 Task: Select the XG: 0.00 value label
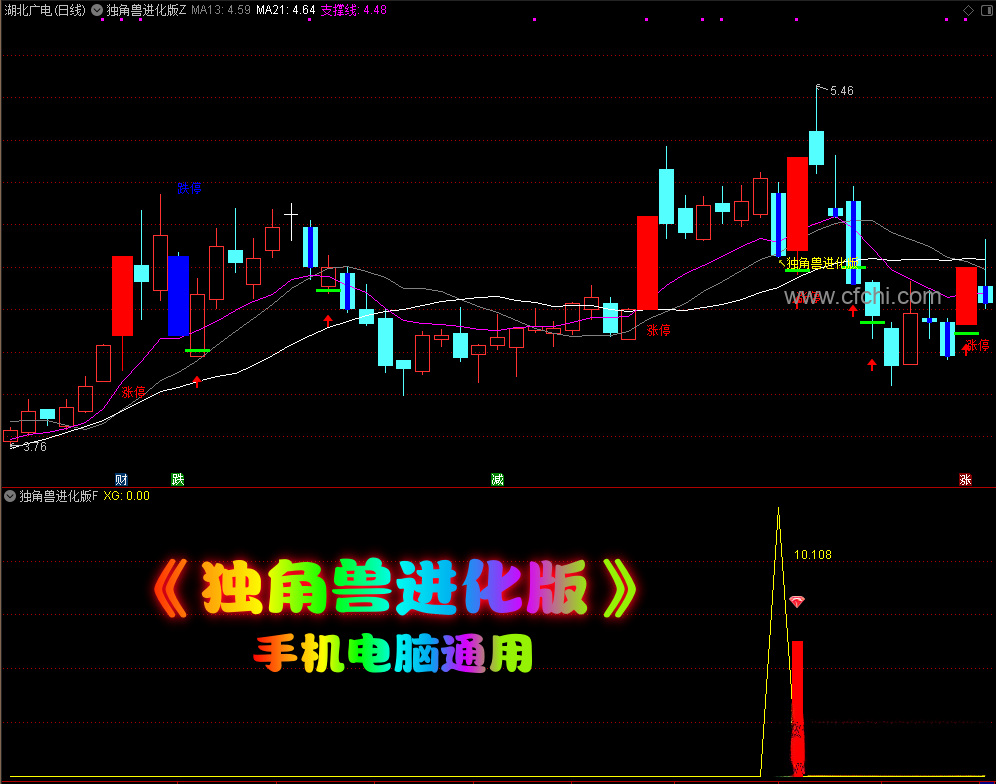tap(126, 496)
